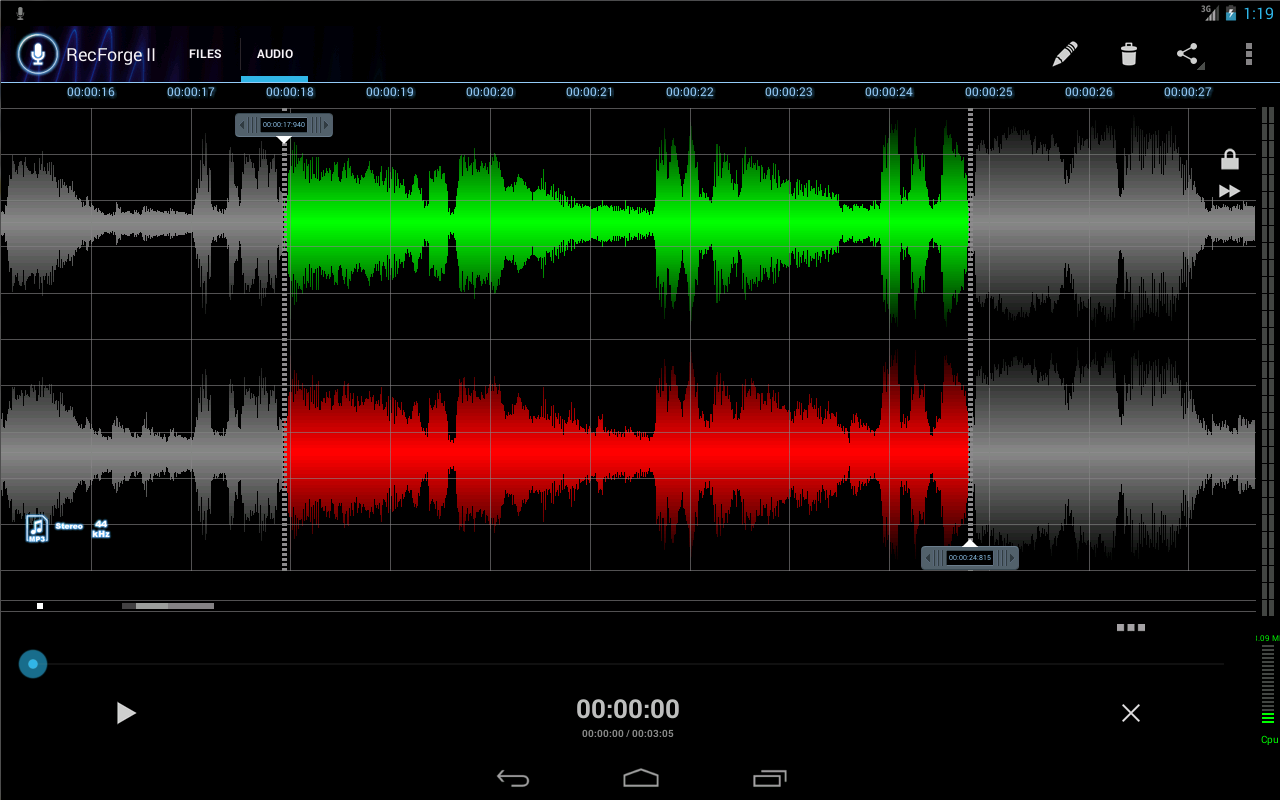Share the audio via the share icon
This screenshot has width=1280, height=800.
coord(1187,54)
